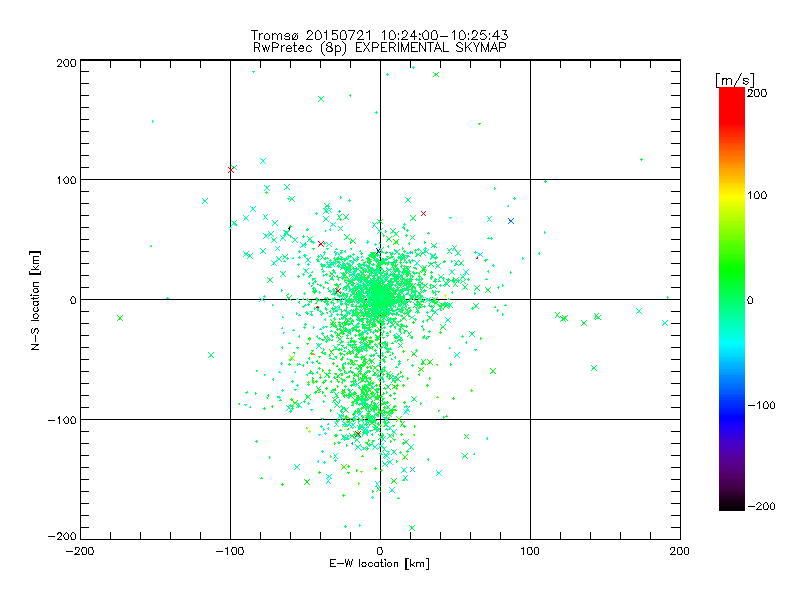Click the colorbar '200' top label
Image resolution: width=800 pixels, height=600 pixels.
coord(757,93)
